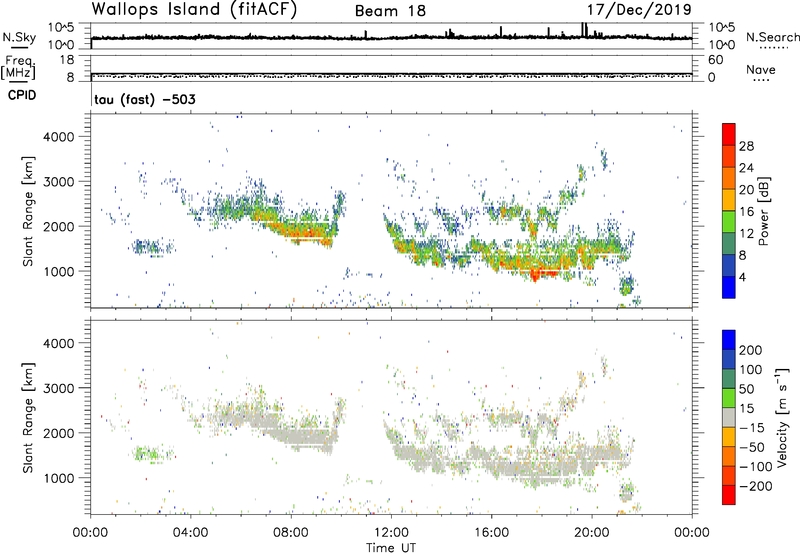This screenshot has width=800, height=554.
Task: Click the velocity colorbar gray segment
Action: (729, 418)
